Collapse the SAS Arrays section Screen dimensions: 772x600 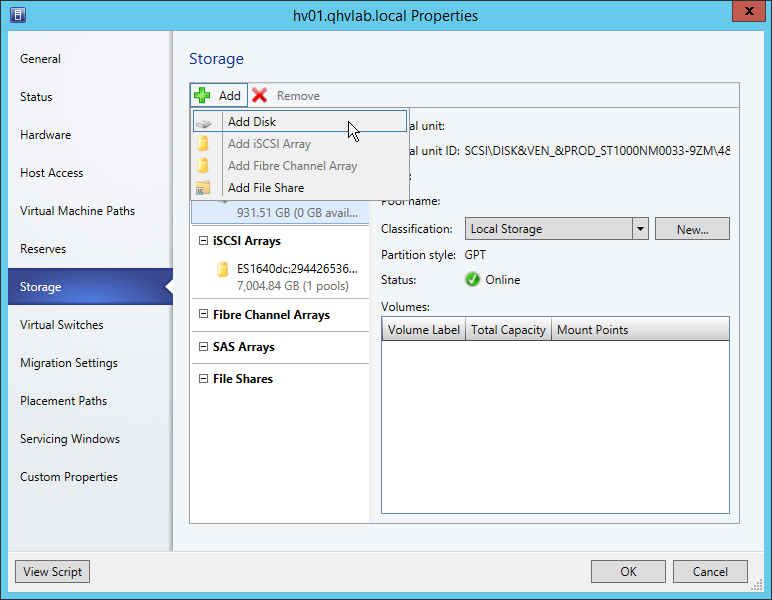(x=202, y=347)
